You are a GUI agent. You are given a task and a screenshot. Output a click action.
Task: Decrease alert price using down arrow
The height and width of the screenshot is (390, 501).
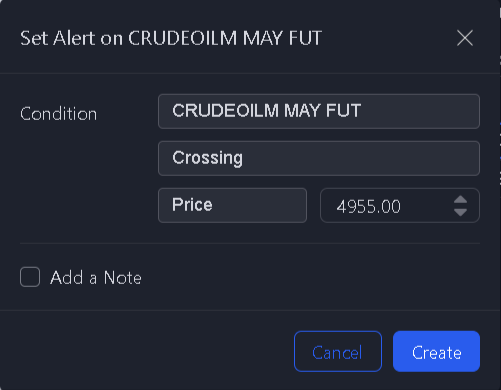click(460, 212)
